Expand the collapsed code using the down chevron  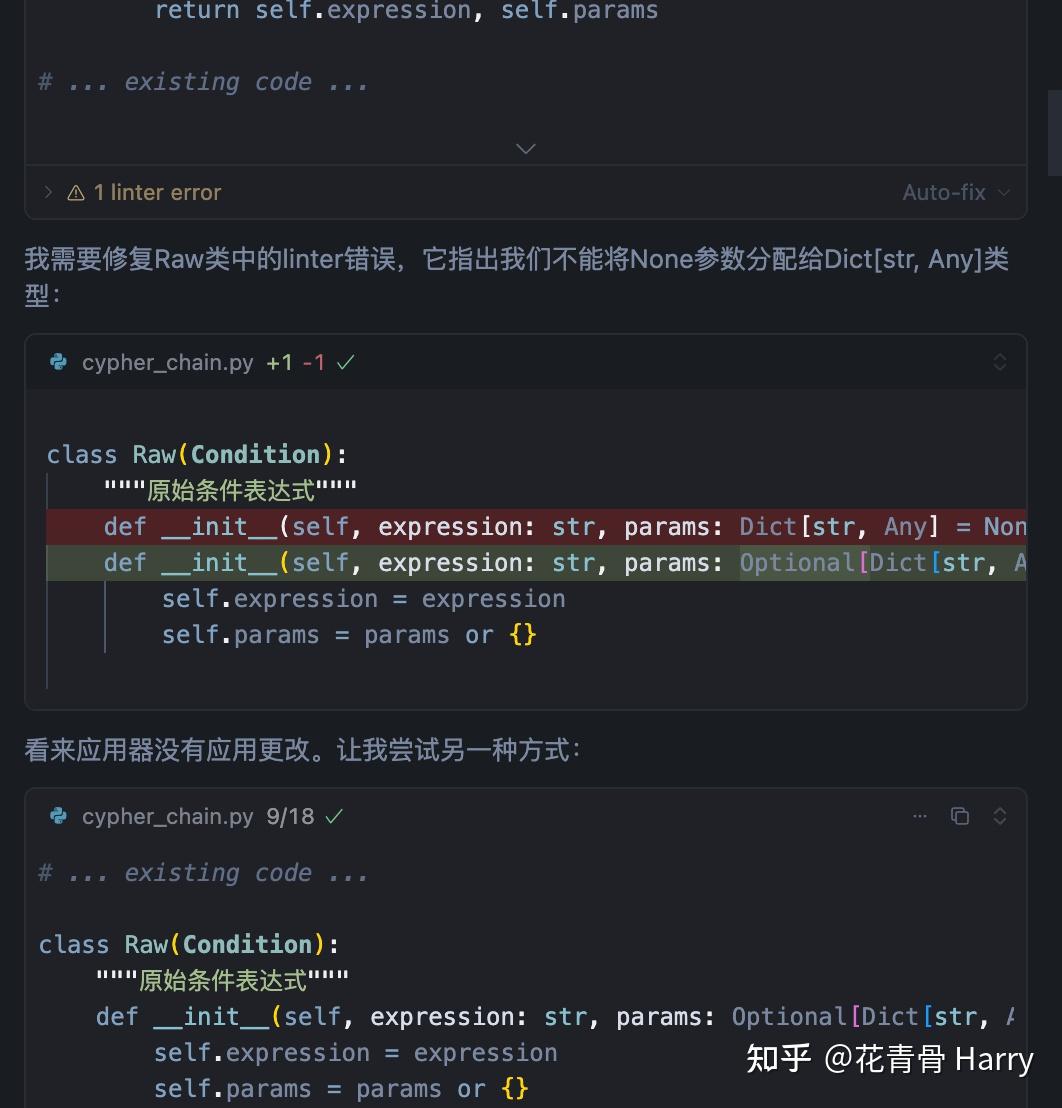click(x=526, y=149)
